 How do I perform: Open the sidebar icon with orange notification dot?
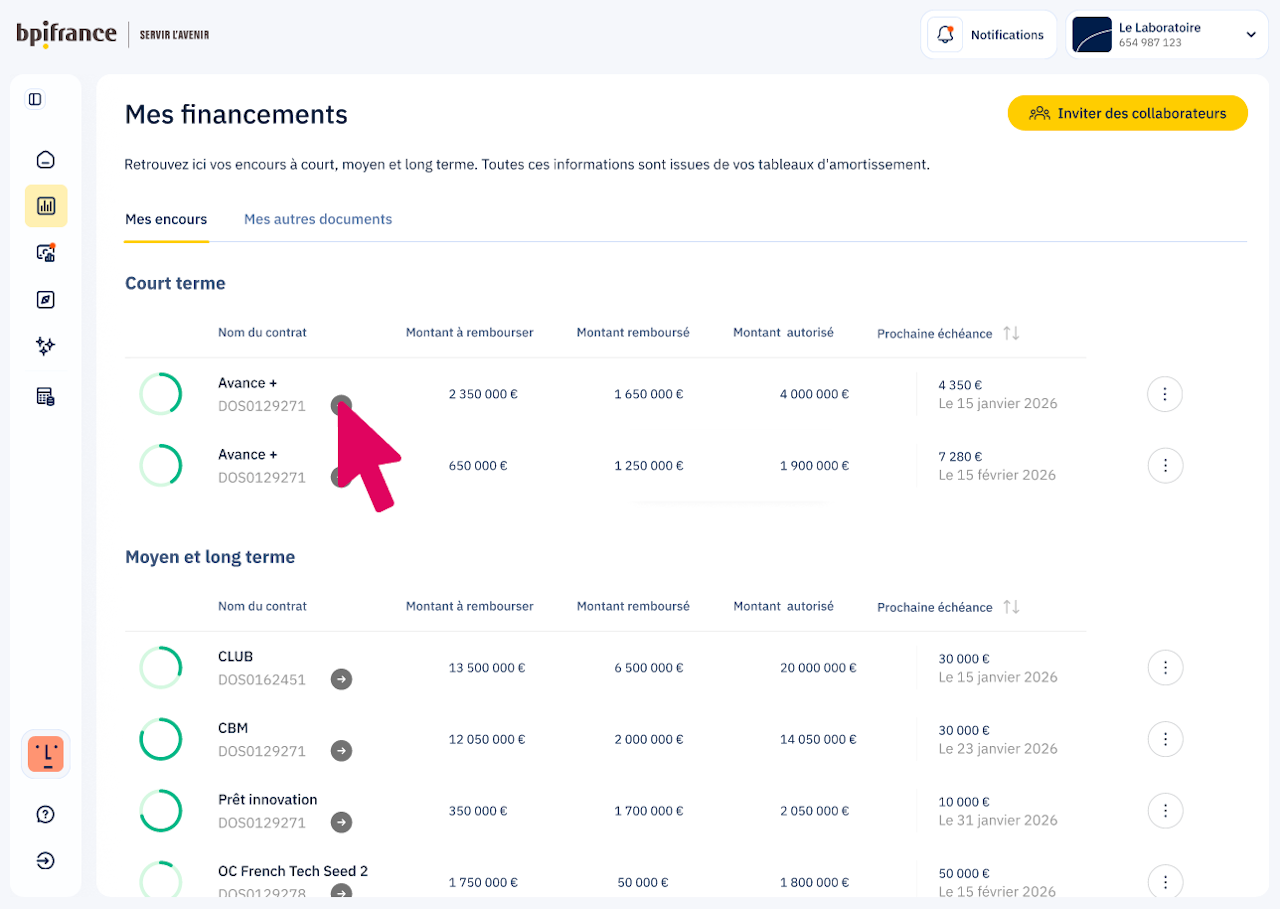[x=45, y=253]
